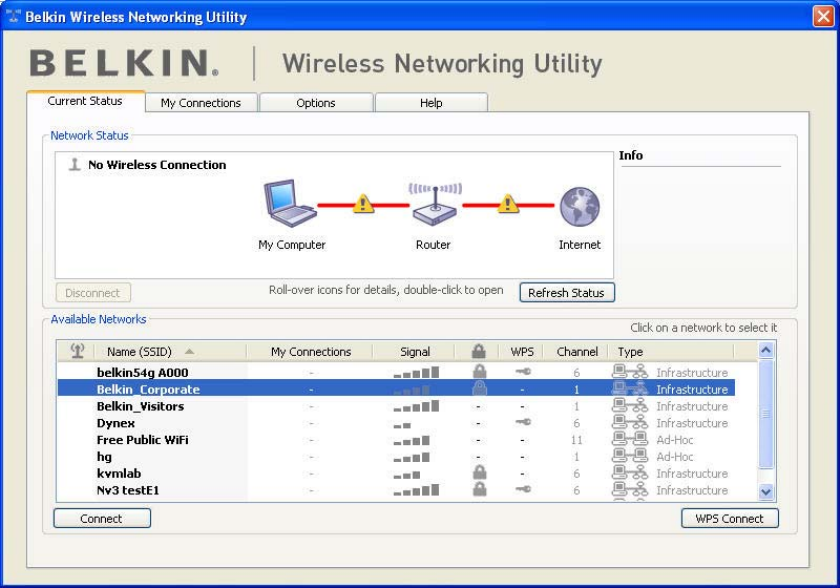Click the Disconnect button
The width and height of the screenshot is (840, 588).
click(x=93, y=292)
